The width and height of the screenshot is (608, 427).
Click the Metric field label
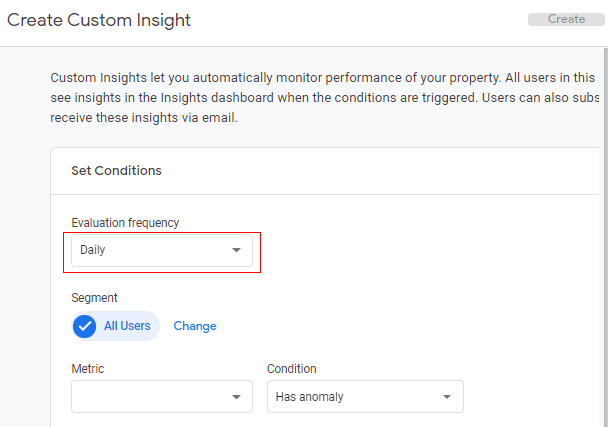pyautogui.click(x=88, y=369)
